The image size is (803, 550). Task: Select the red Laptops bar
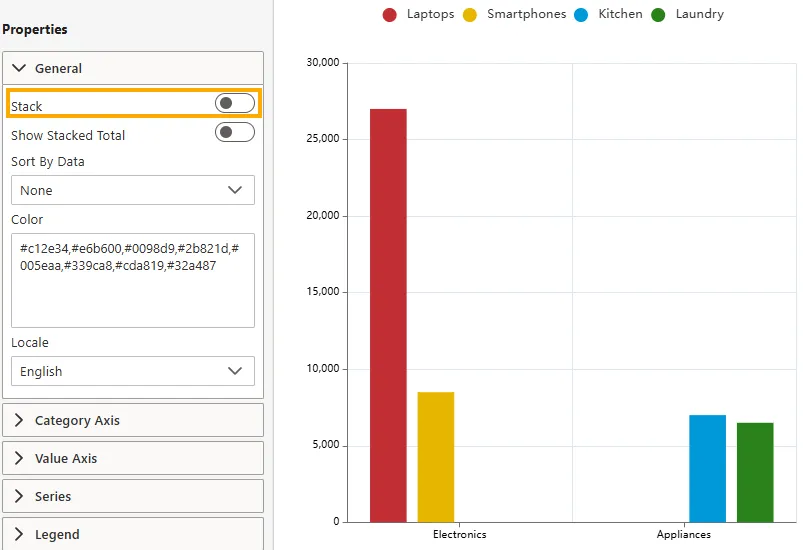388,315
